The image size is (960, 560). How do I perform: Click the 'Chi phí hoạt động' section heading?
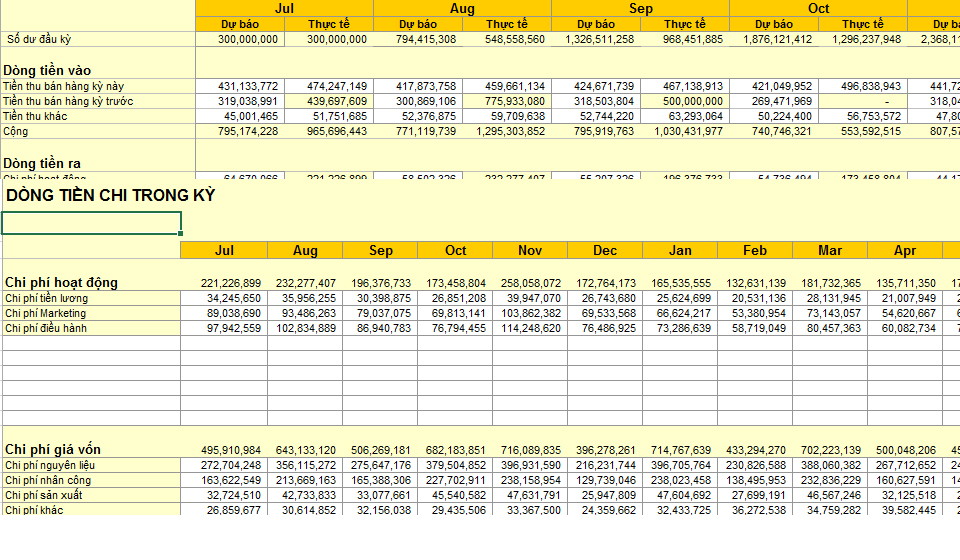(61, 283)
